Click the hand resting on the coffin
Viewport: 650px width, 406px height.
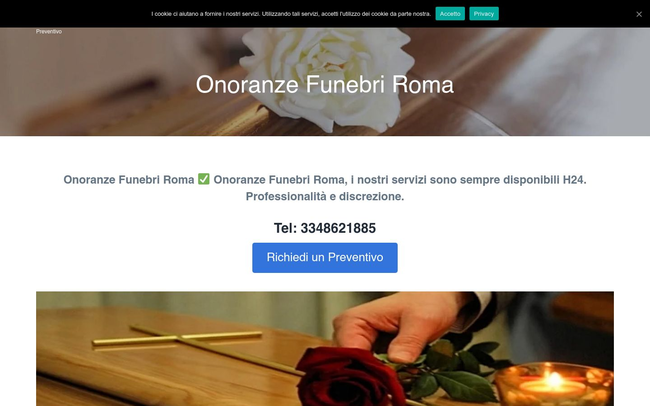[x=404, y=330]
